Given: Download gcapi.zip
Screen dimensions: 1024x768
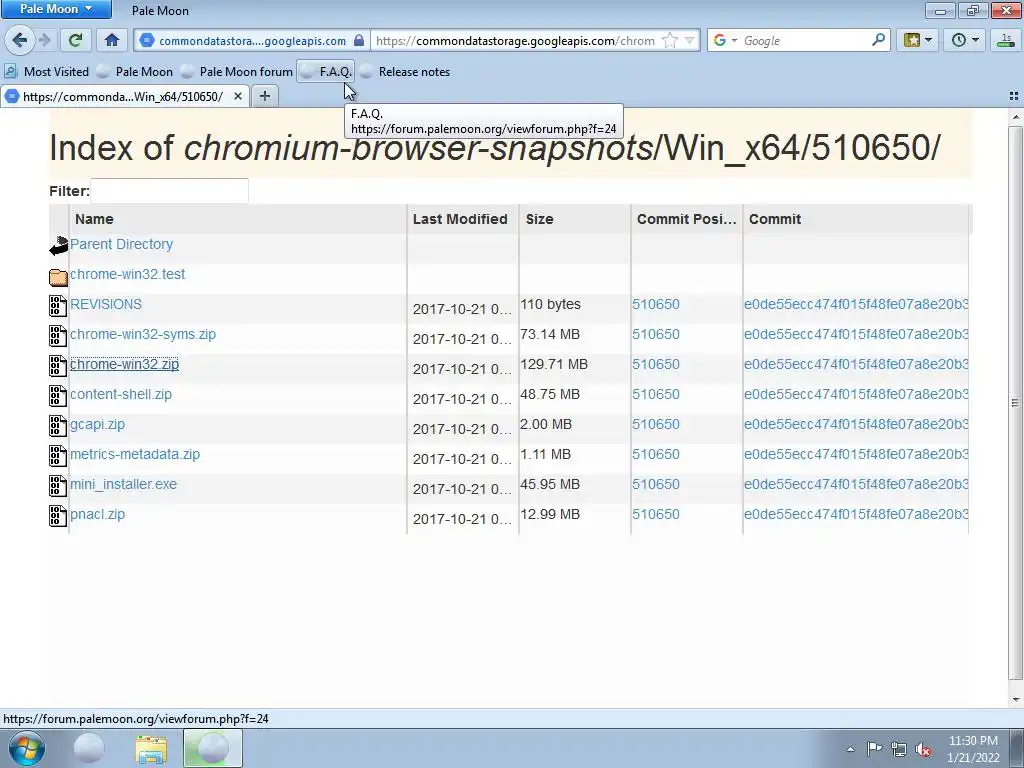Looking at the screenshot, I should pos(97,424).
